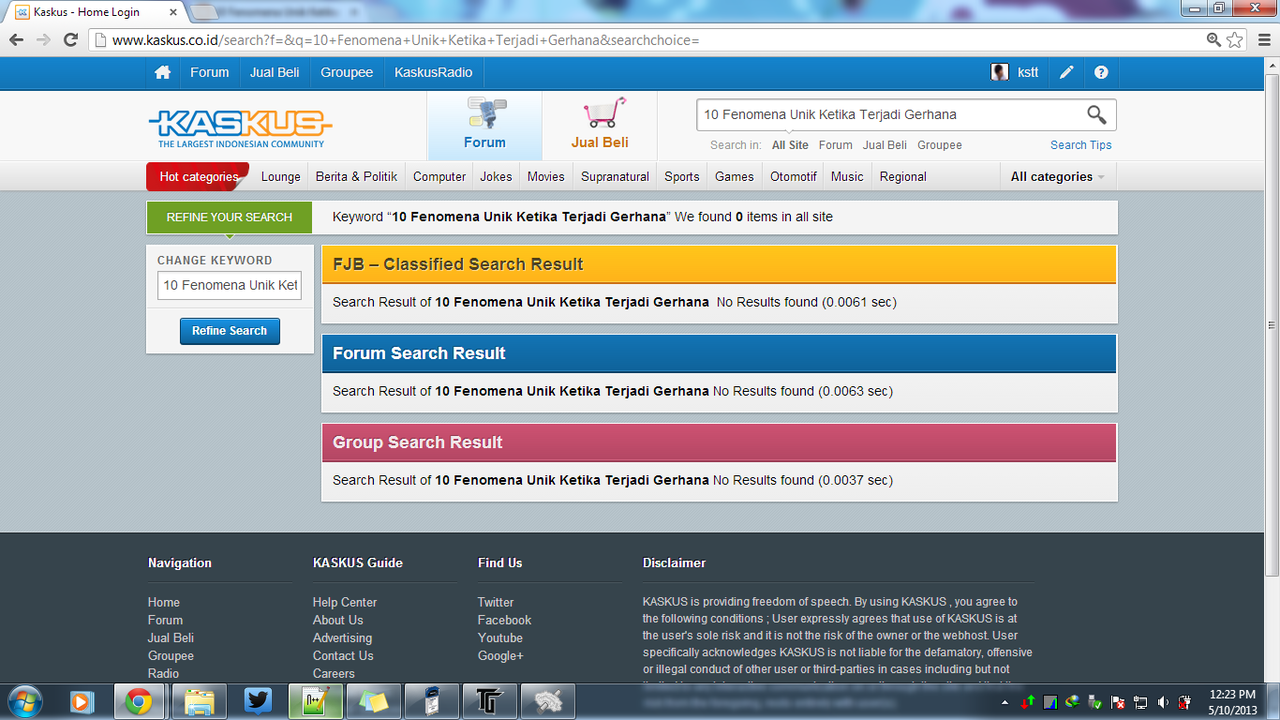
Task: Open the Notepad++ taskbar icon
Action: [x=316, y=701]
